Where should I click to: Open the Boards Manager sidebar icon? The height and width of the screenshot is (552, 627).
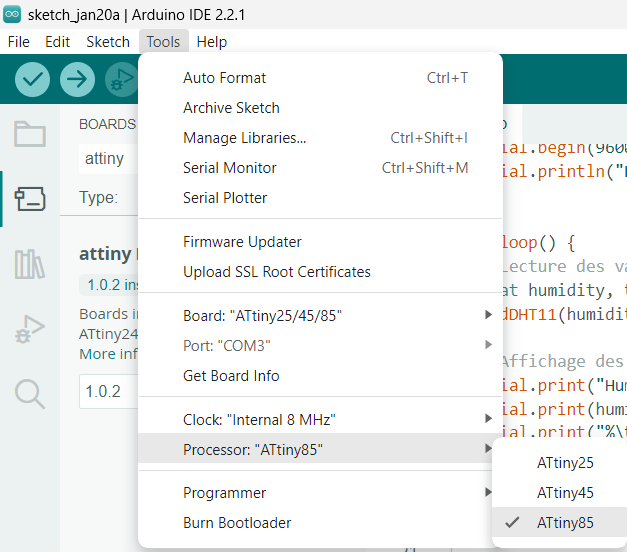(30, 199)
